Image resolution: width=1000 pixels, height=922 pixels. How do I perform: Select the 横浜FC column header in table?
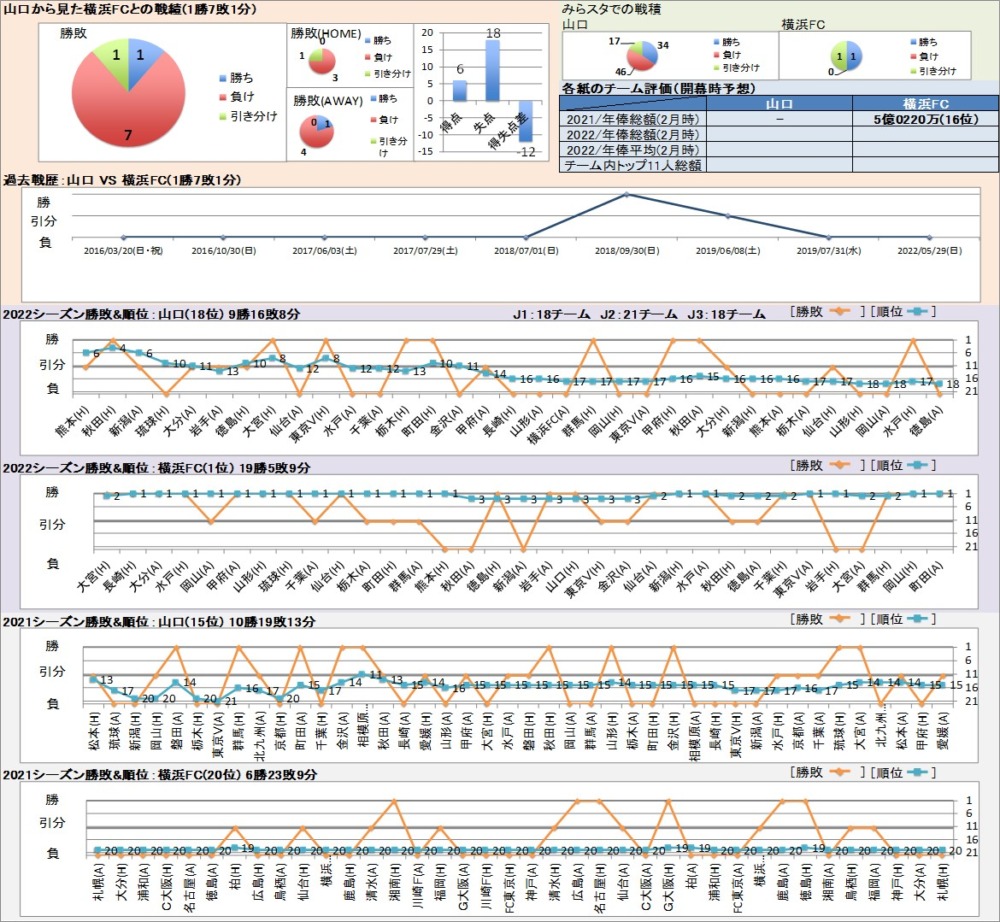click(924, 103)
